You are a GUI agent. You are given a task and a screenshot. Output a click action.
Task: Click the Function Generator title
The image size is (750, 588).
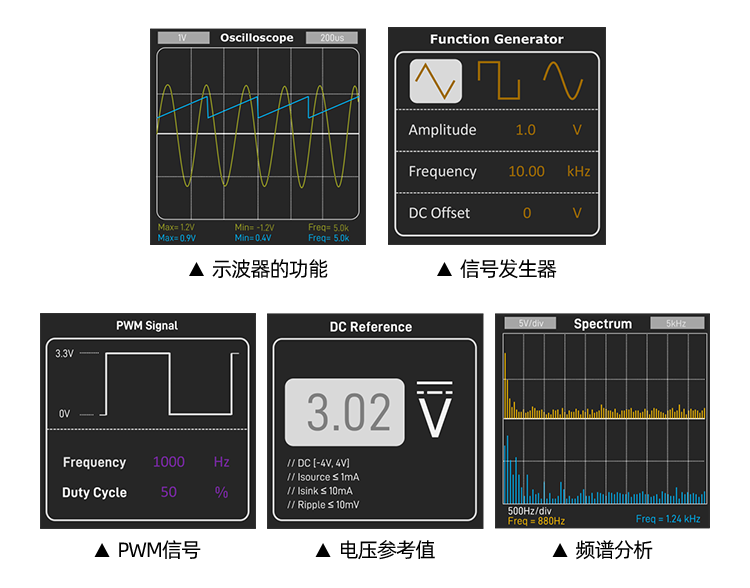tap(496, 39)
